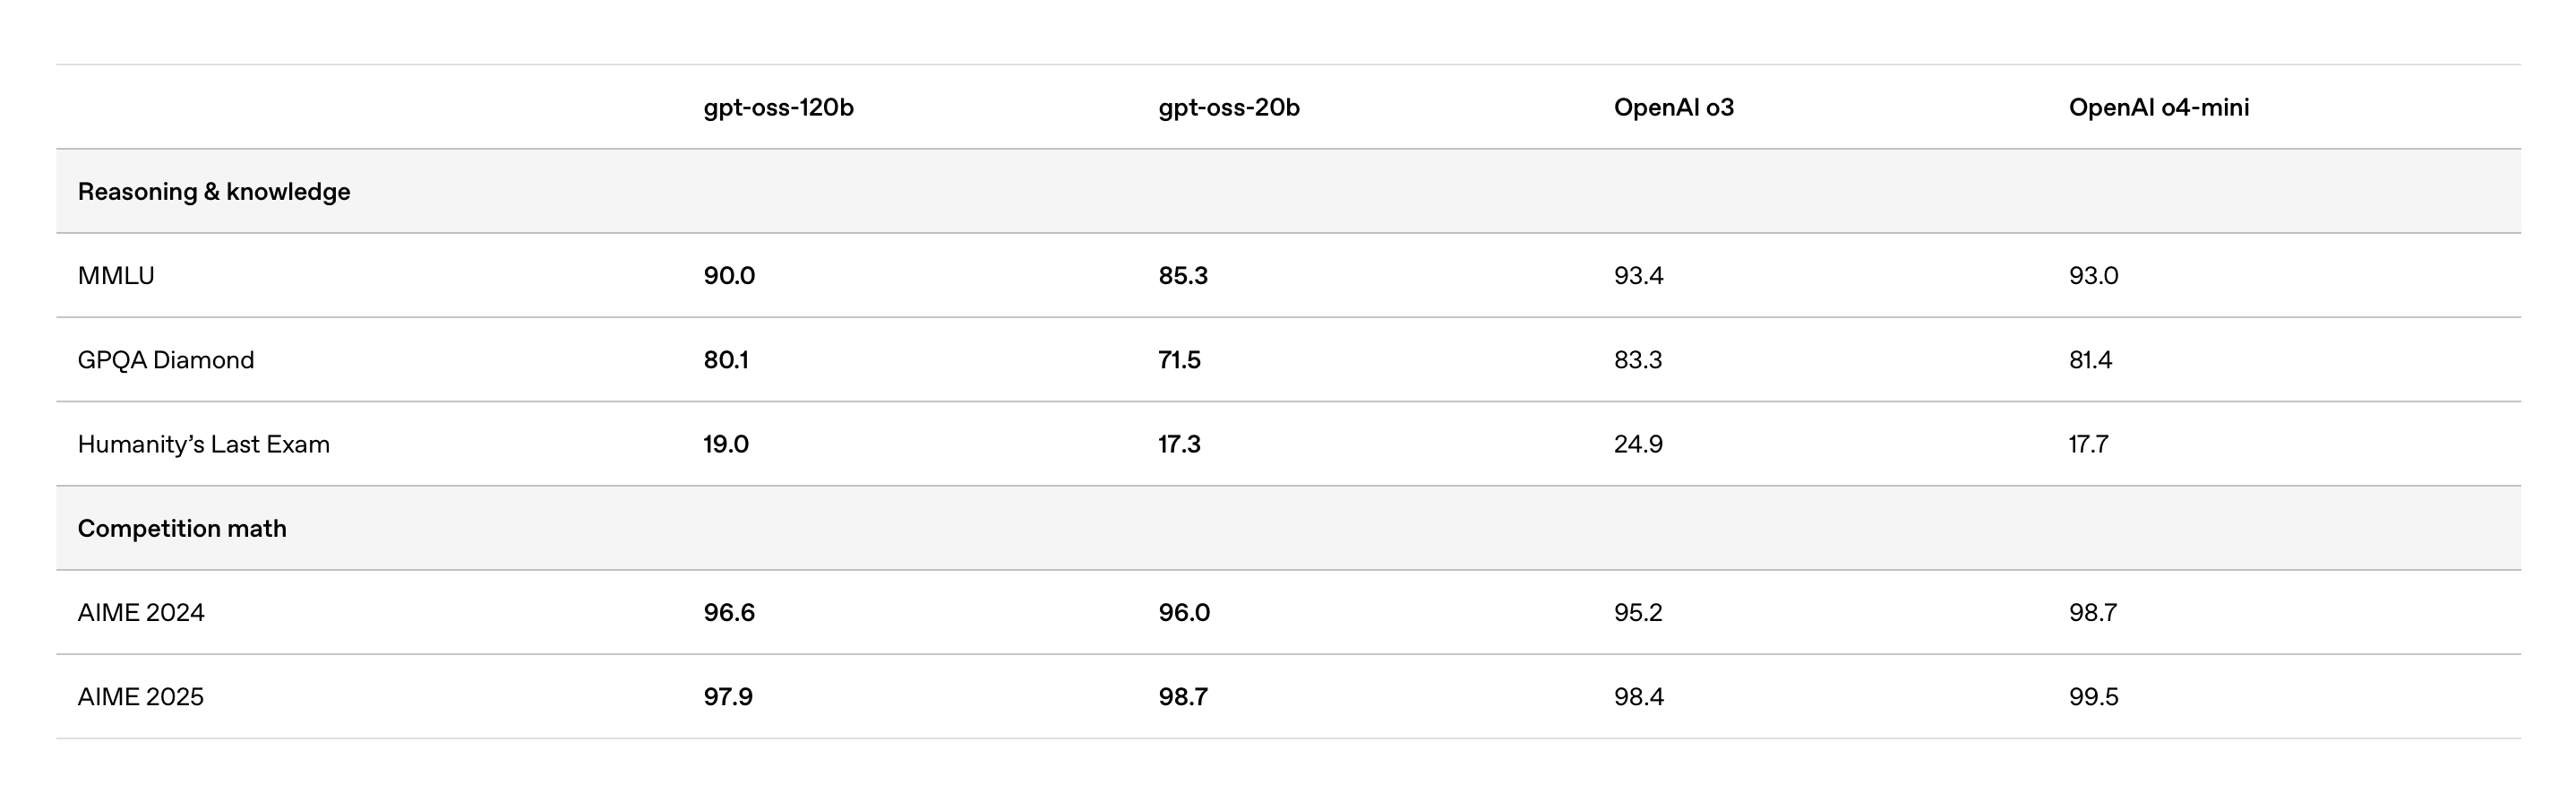The width and height of the screenshot is (2576, 785).
Task: Click the gpt-oss-120b column header
Action: pos(778,108)
